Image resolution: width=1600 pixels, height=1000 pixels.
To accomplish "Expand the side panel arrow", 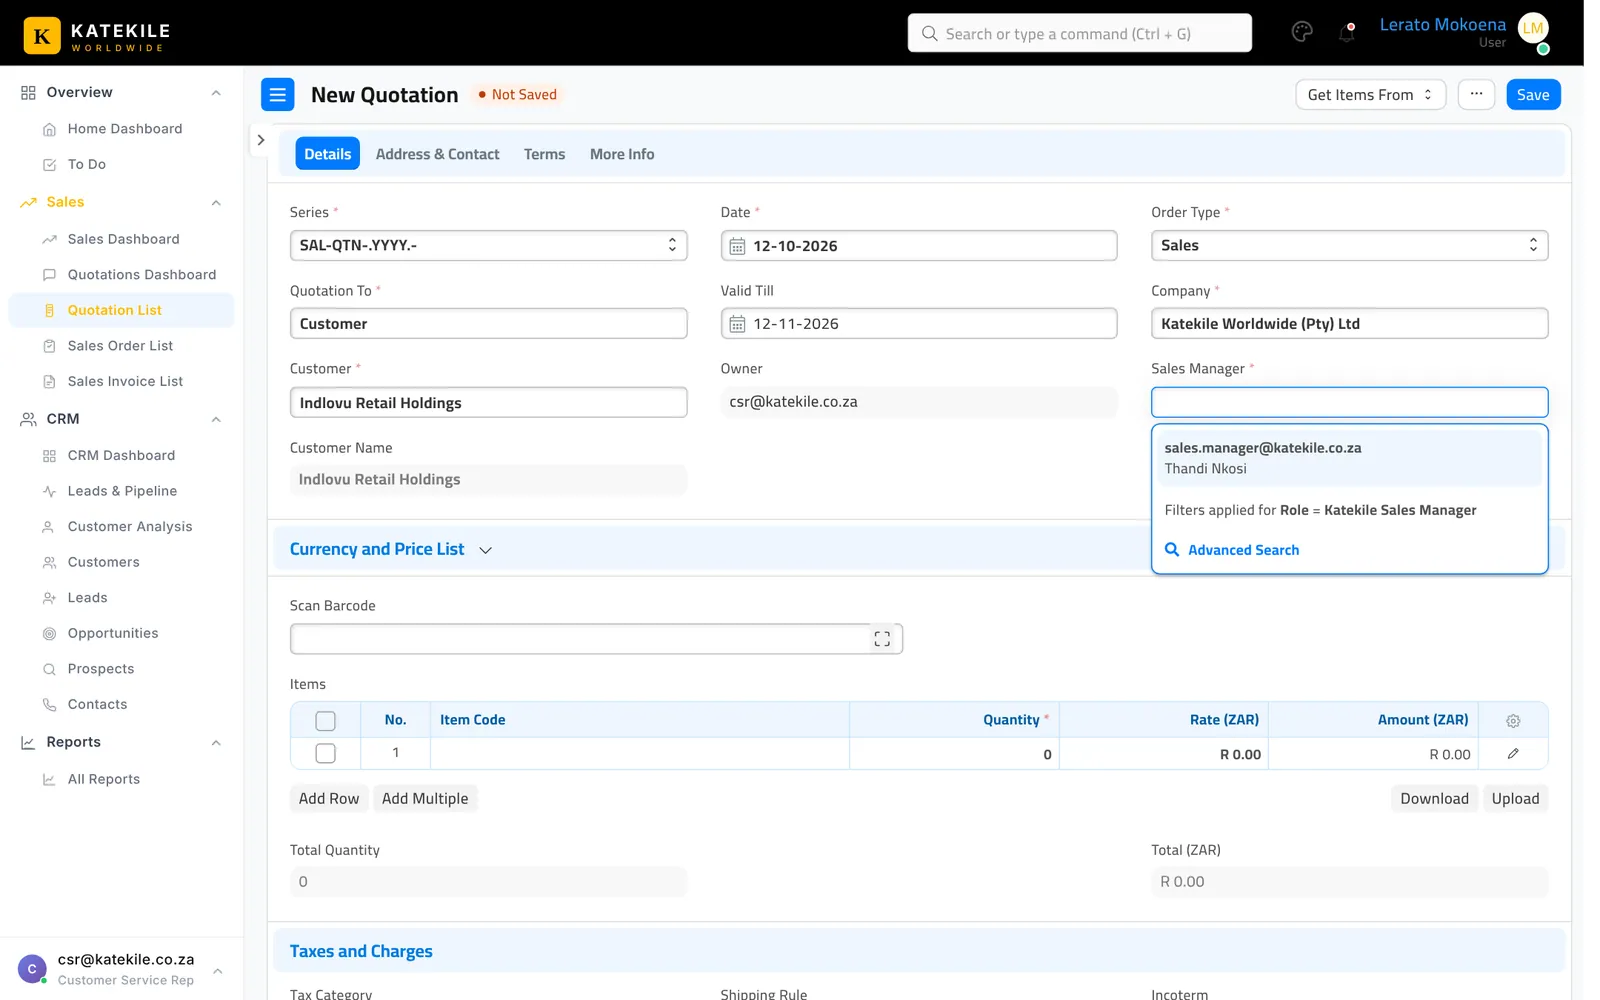I will point(260,140).
